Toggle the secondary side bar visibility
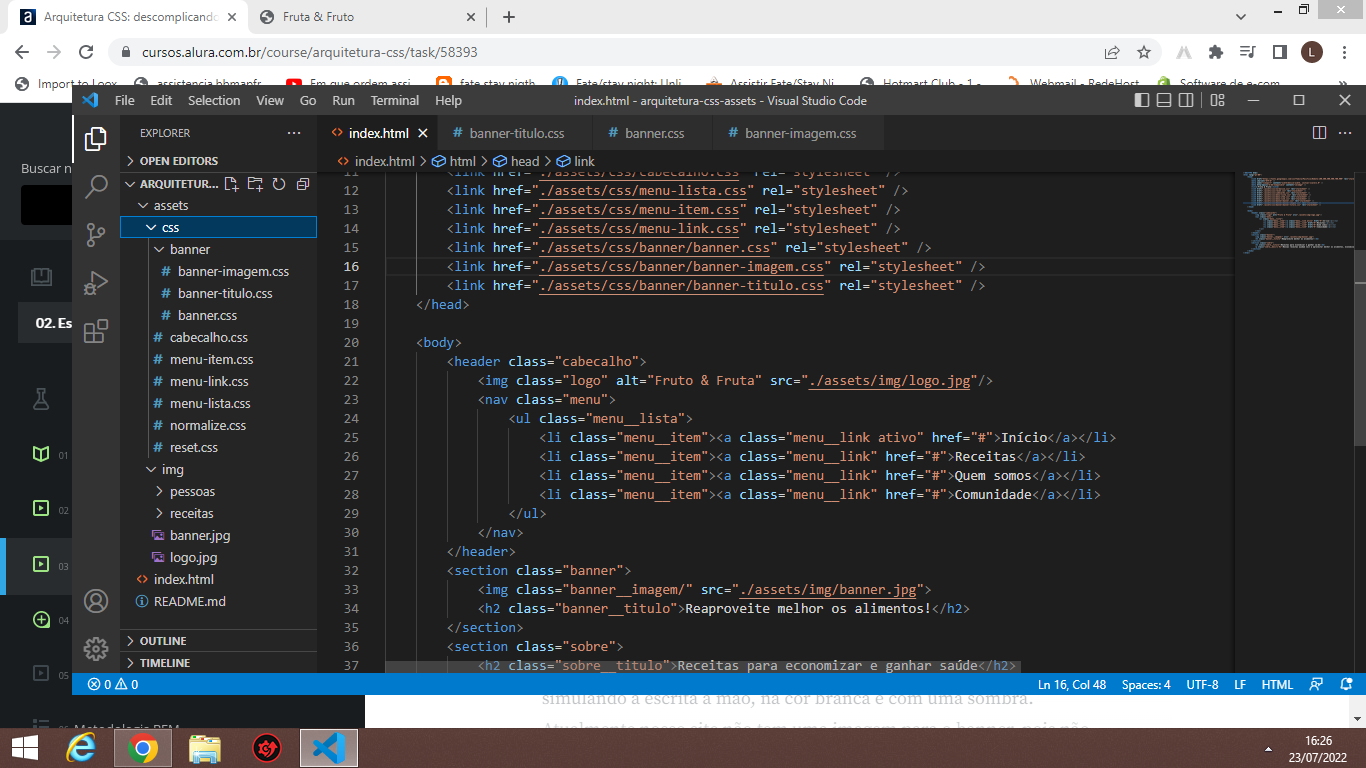Screen dimensions: 1366x768 [1186, 100]
